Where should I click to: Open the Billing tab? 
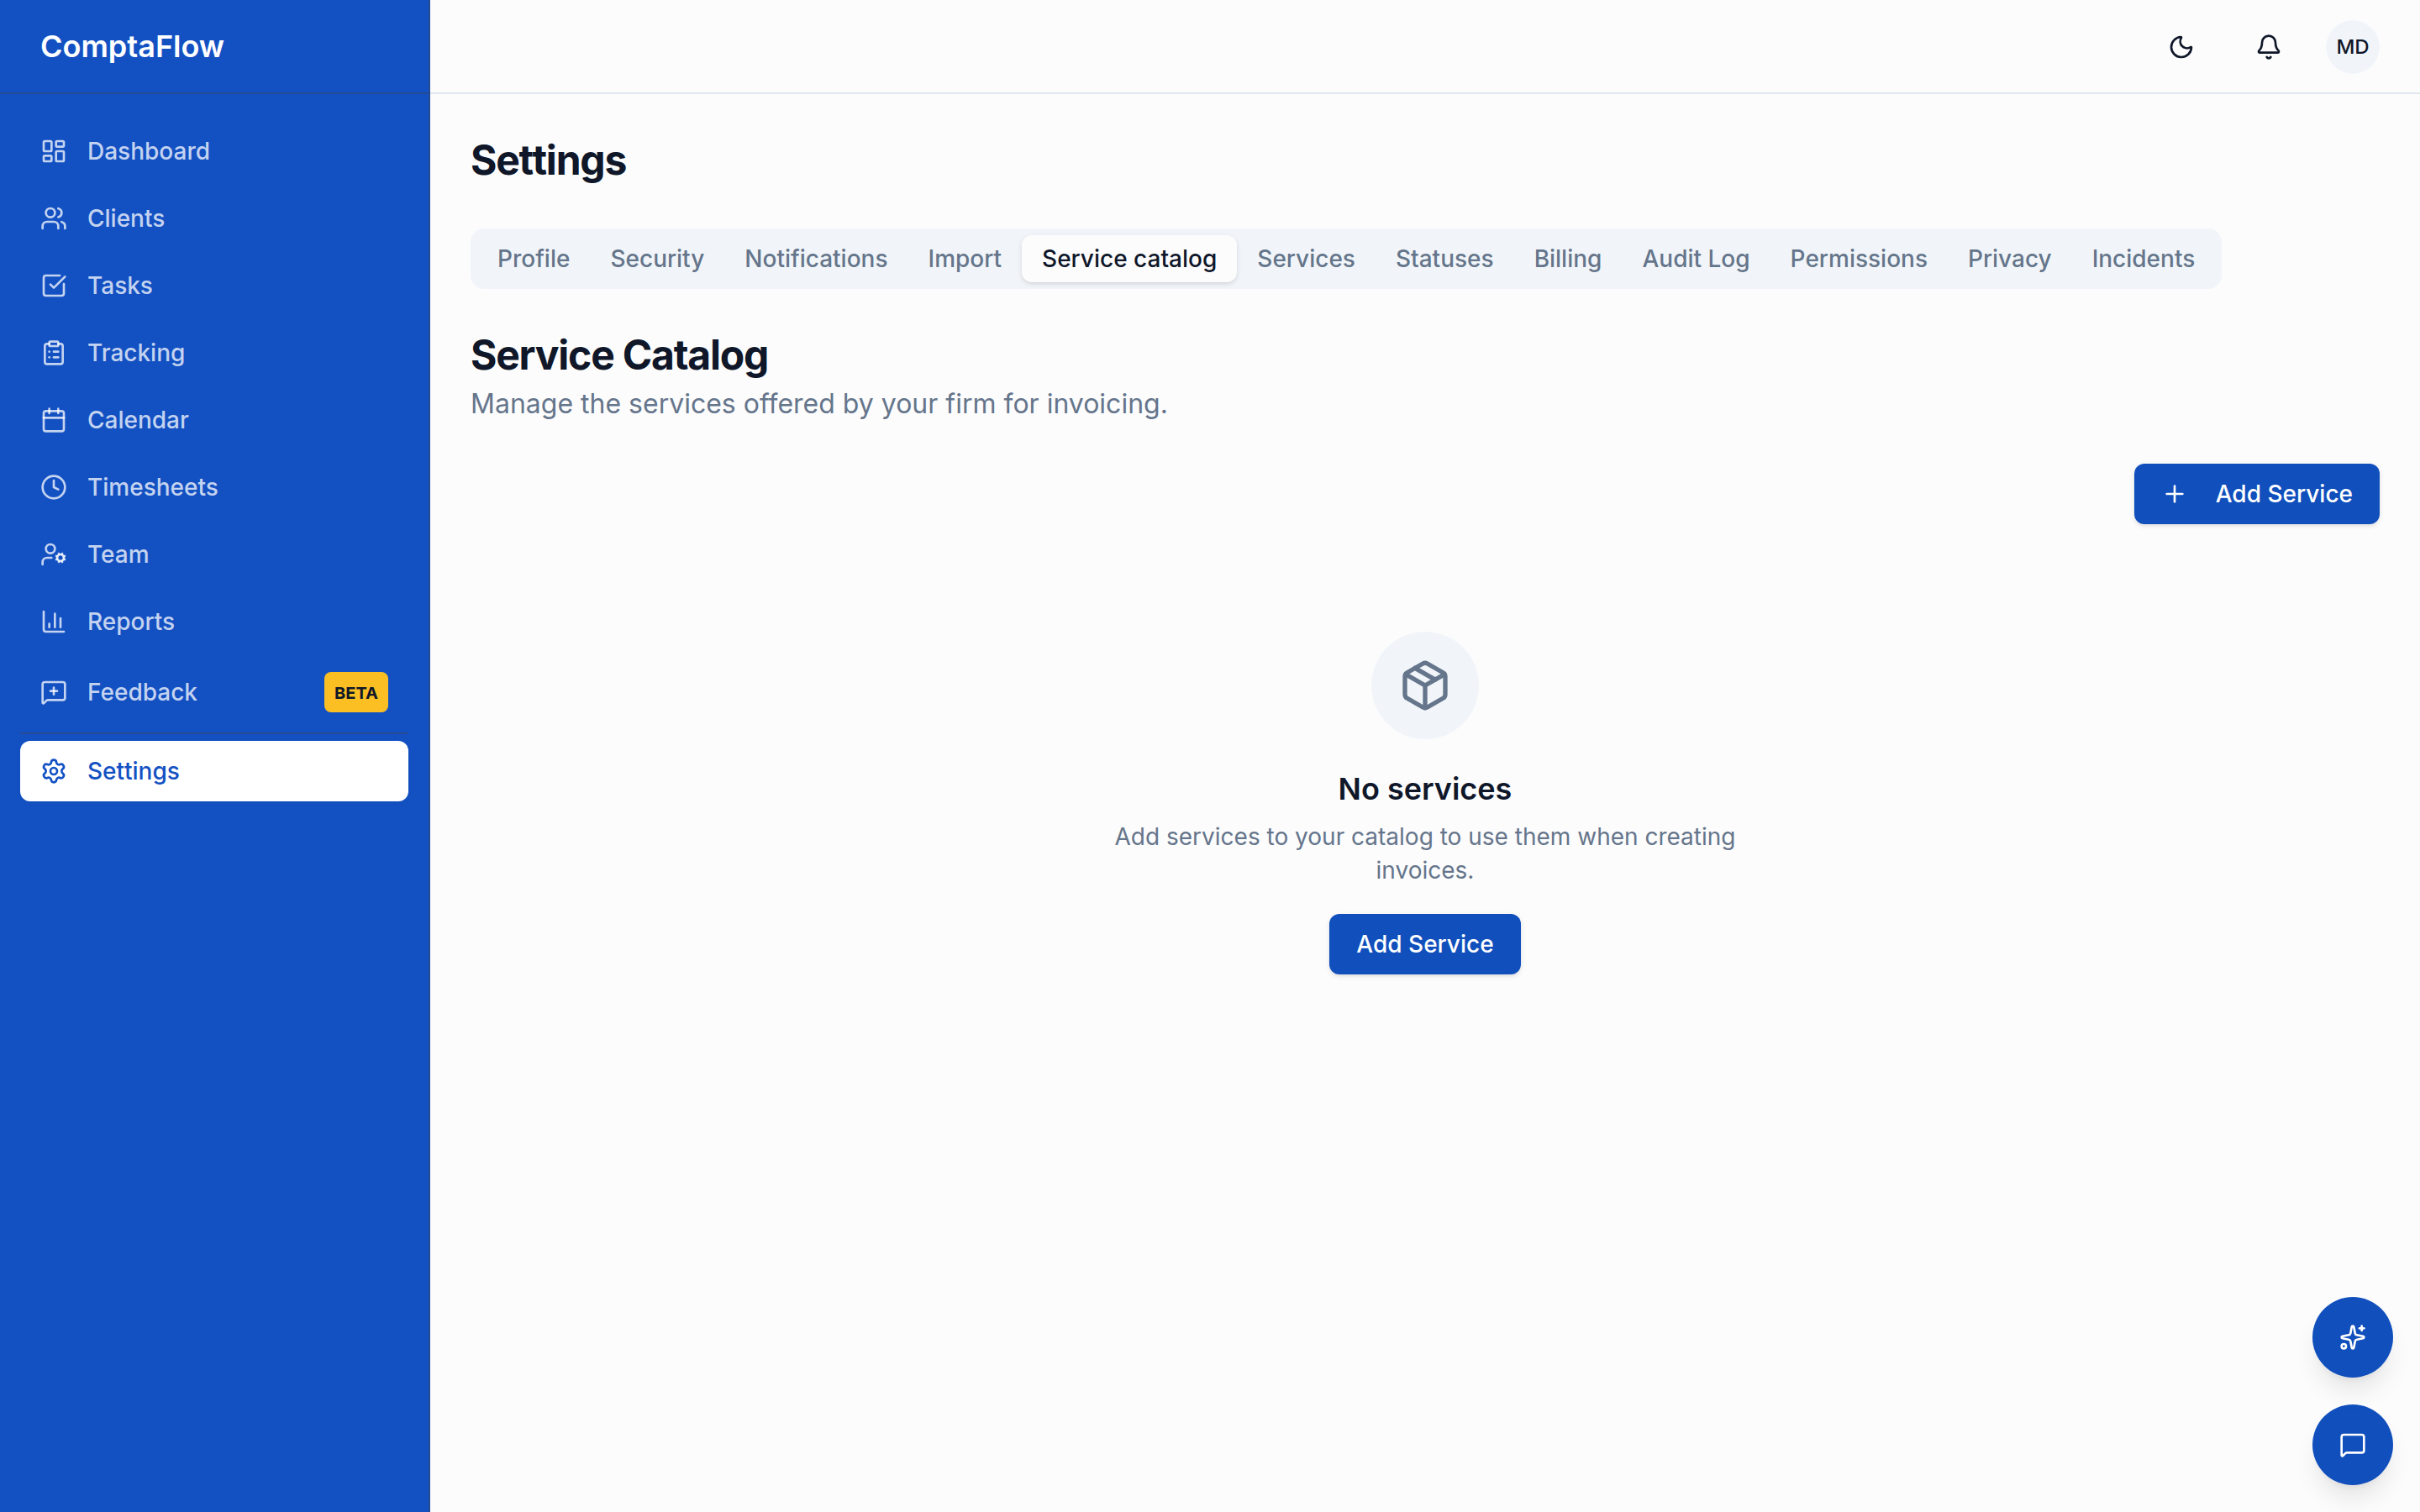pyautogui.click(x=1567, y=259)
